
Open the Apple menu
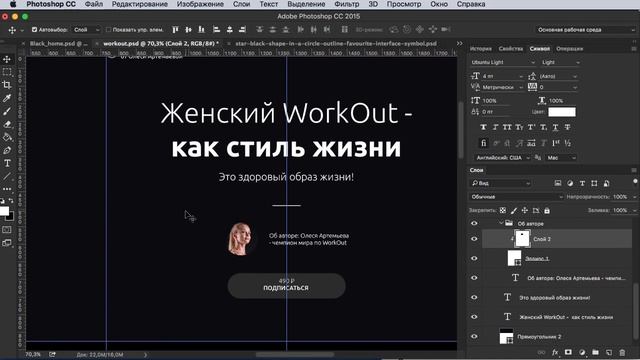[x=13, y=4]
